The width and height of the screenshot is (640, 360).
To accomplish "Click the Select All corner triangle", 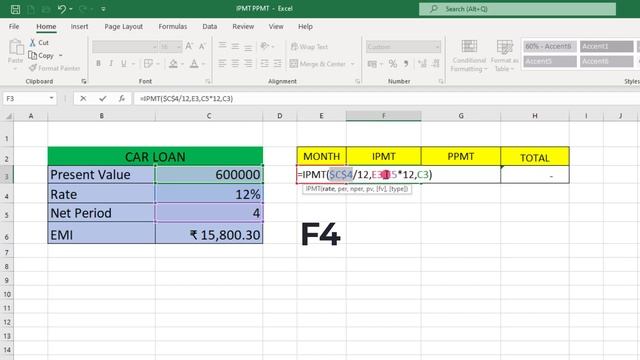I will 8,116.
